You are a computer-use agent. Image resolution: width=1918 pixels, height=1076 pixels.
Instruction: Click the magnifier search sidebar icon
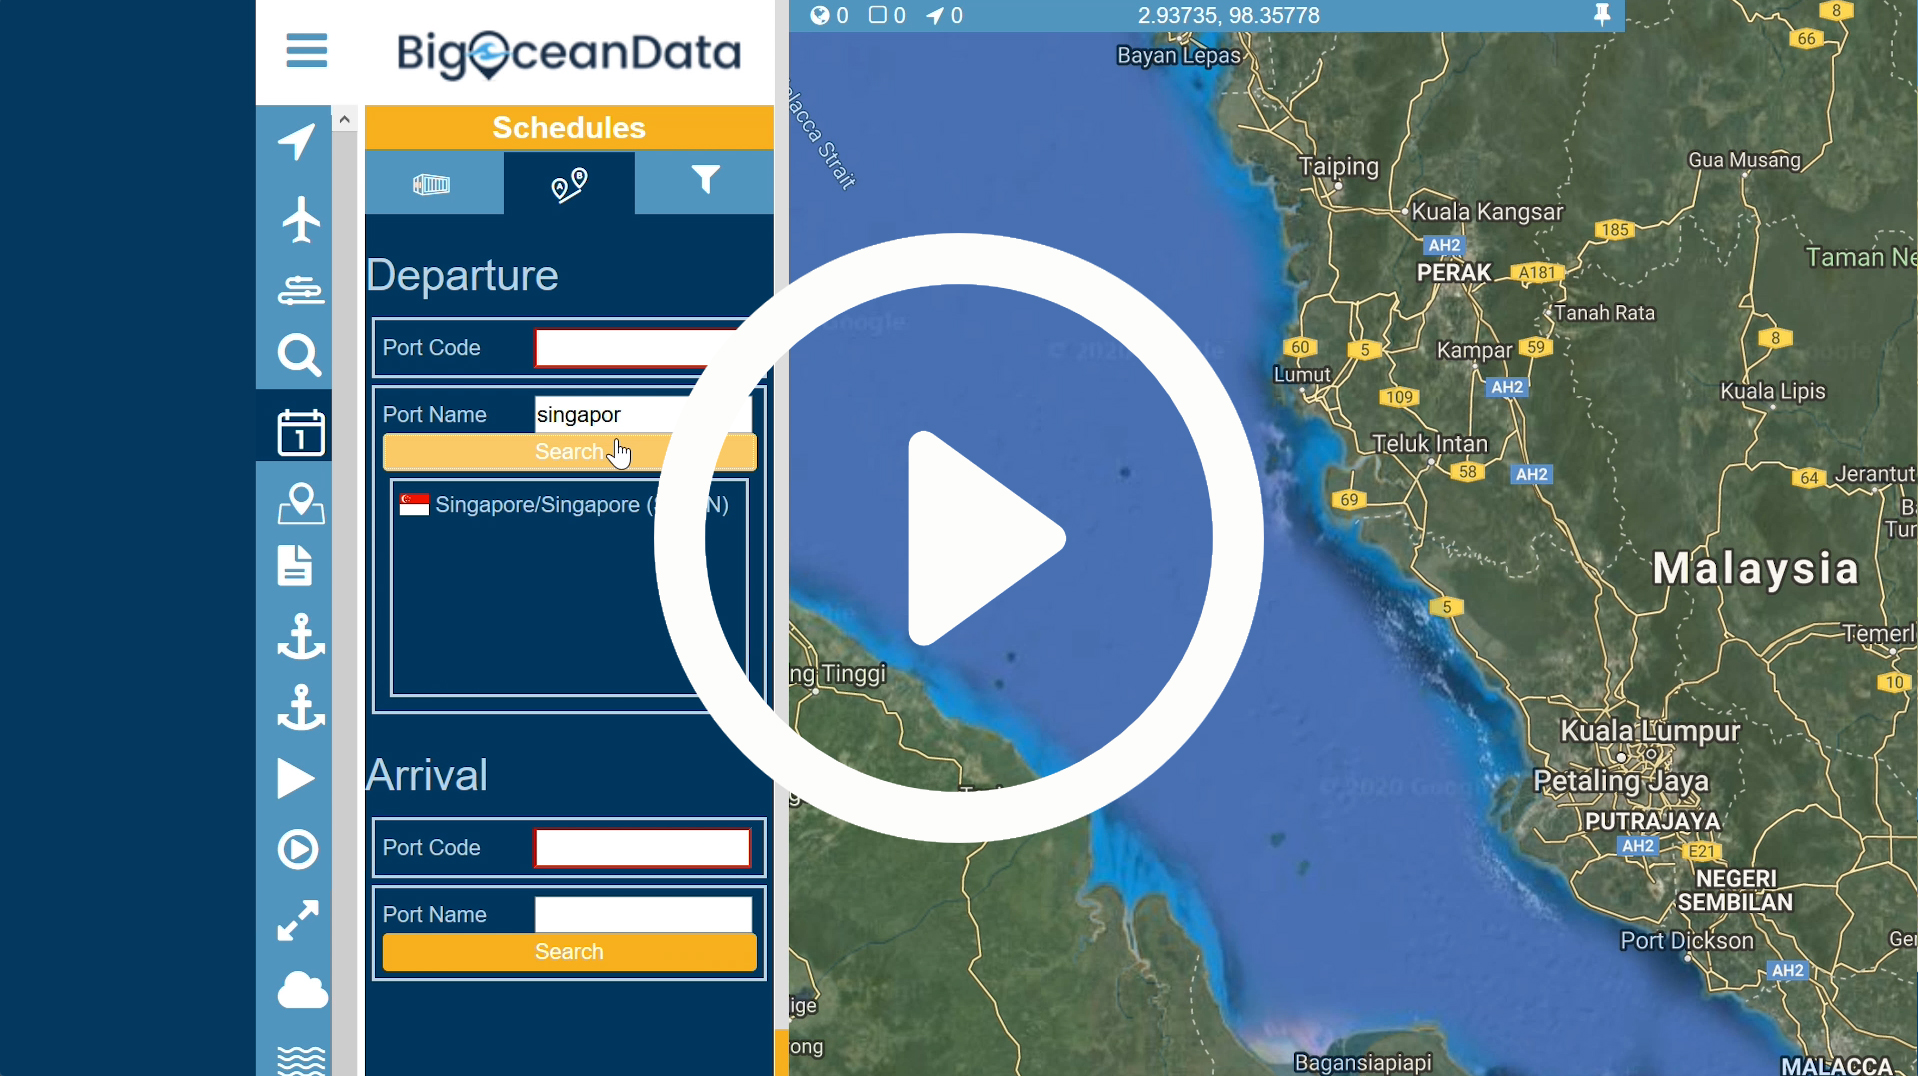[299, 355]
